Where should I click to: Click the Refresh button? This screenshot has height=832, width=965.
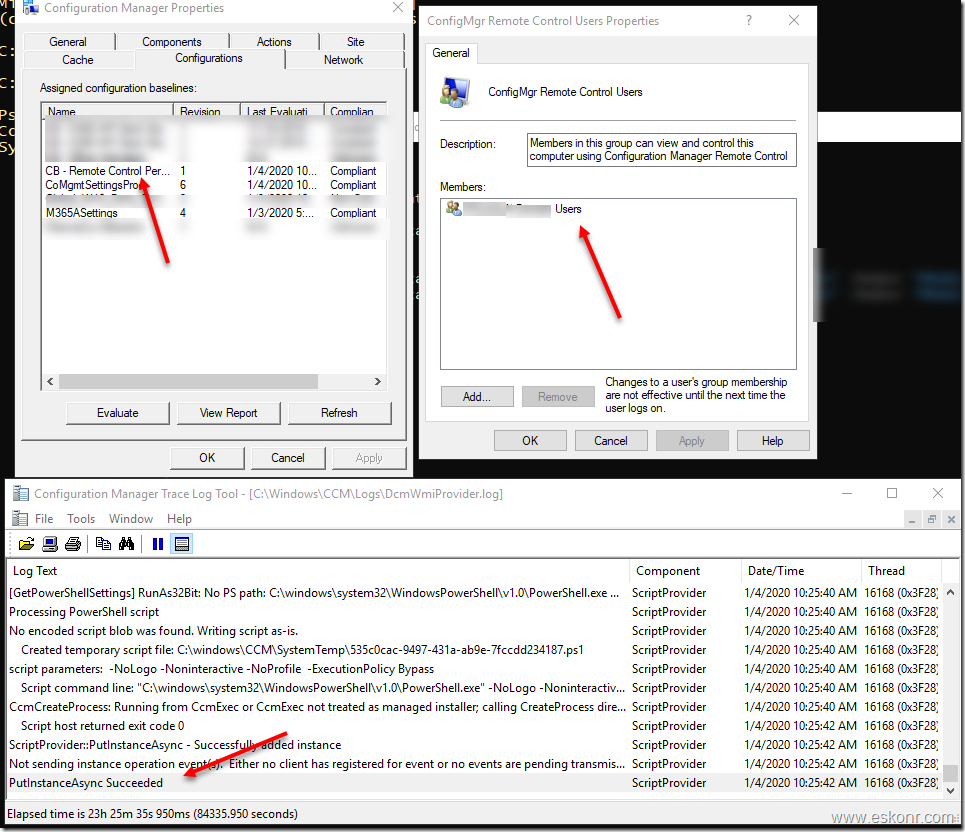point(339,413)
